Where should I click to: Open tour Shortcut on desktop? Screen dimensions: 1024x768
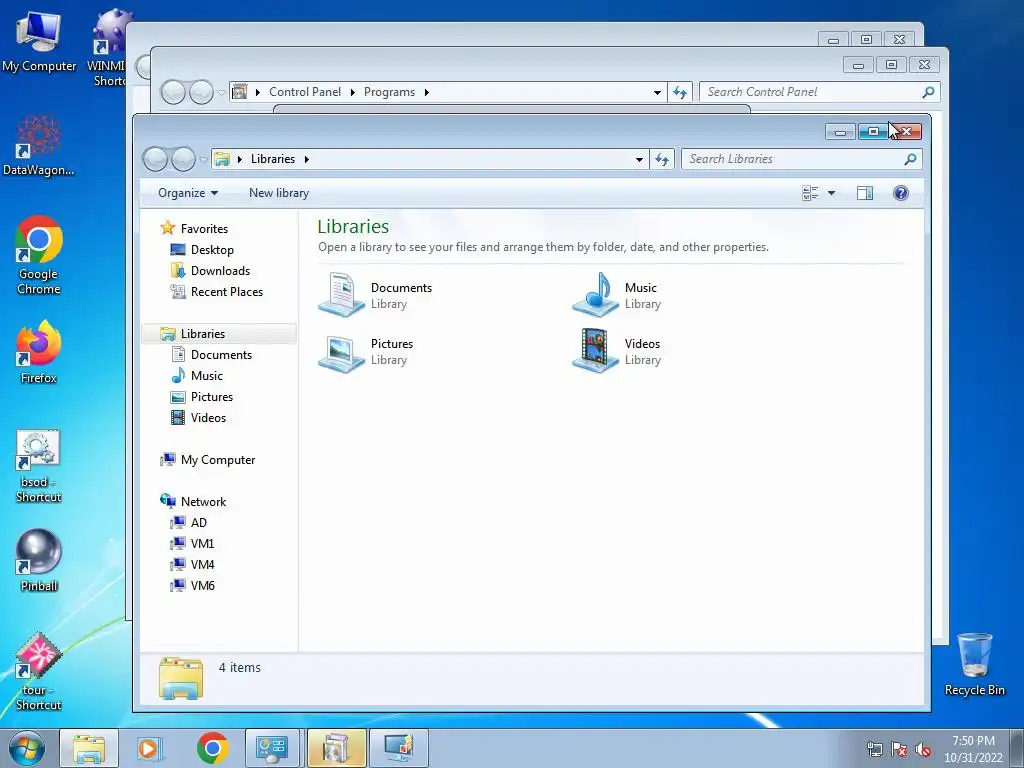39,671
